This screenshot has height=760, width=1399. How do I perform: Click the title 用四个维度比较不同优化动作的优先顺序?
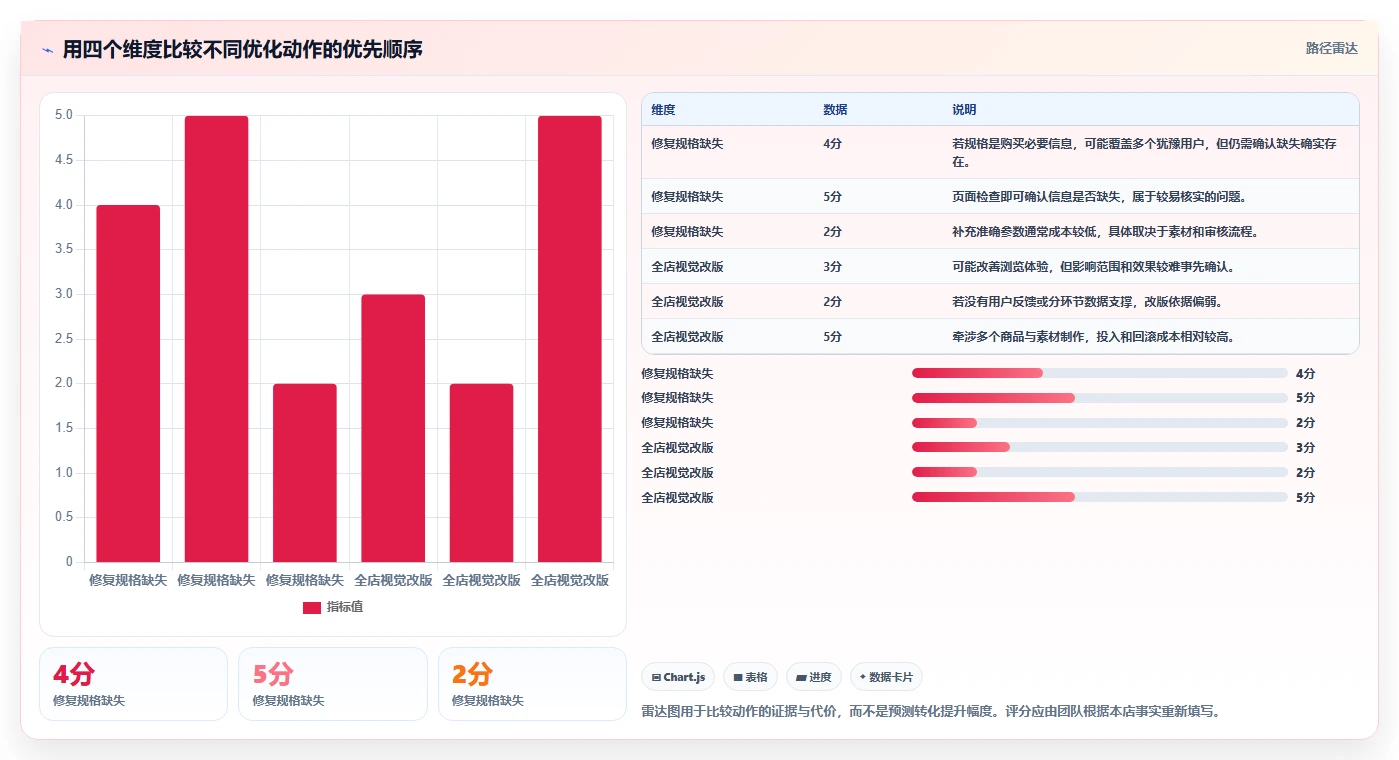[243, 49]
